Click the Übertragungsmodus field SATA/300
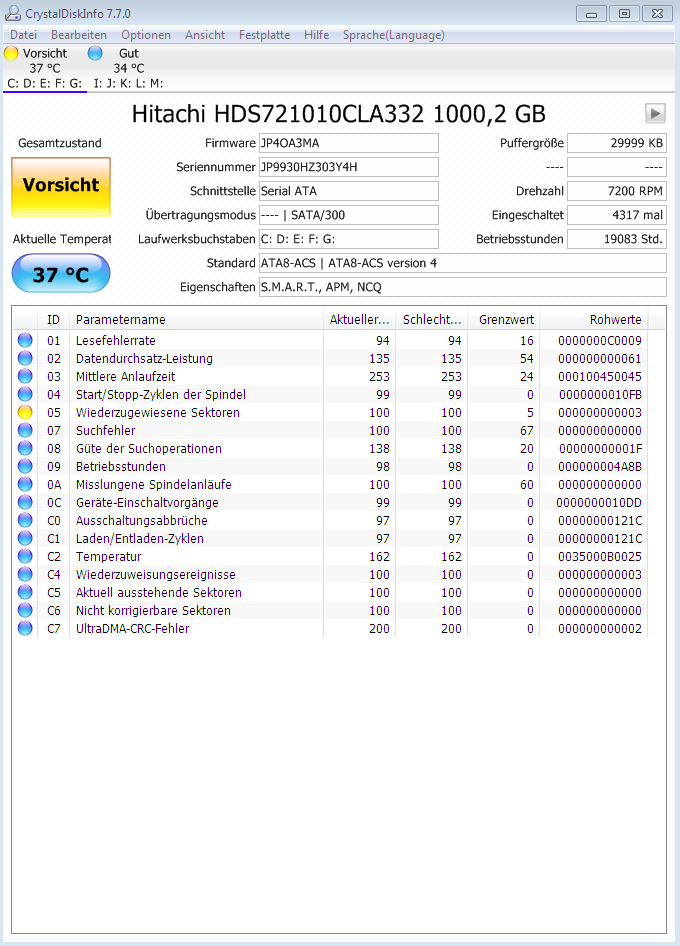The width and height of the screenshot is (680, 946). 349,215
